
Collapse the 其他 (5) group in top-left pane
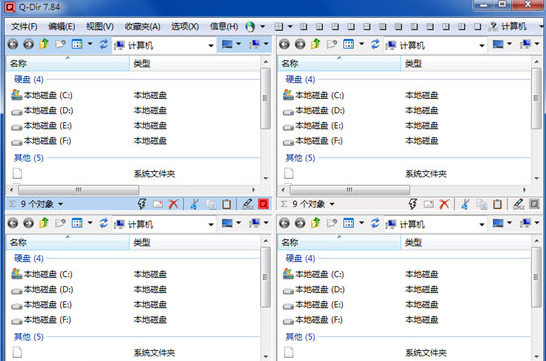pos(29,158)
